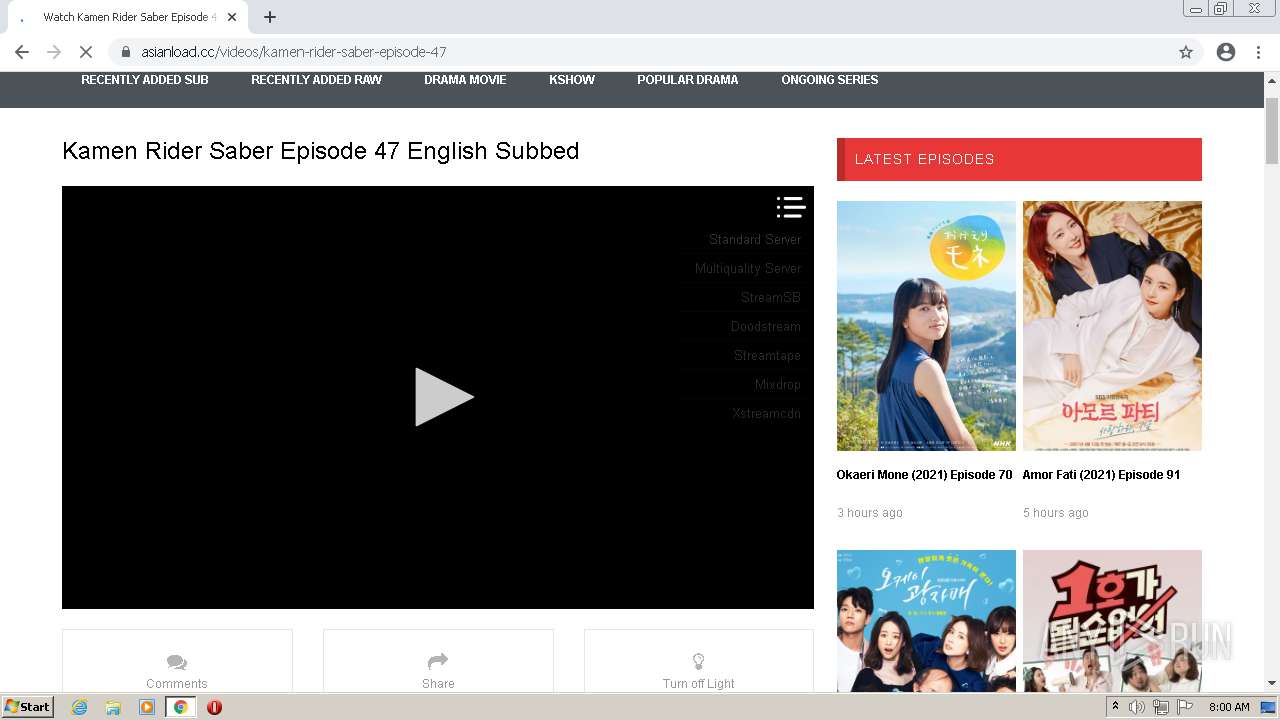The height and width of the screenshot is (720, 1280).
Task: Click the '5 hours ago' timestamp
Action: pyautogui.click(x=1056, y=513)
